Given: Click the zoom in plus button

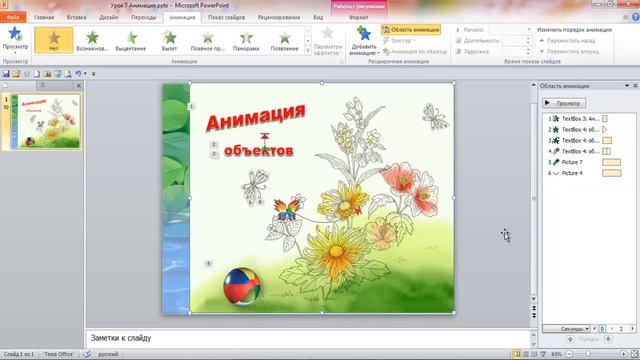Looking at the screenshot, I should 623,354.
